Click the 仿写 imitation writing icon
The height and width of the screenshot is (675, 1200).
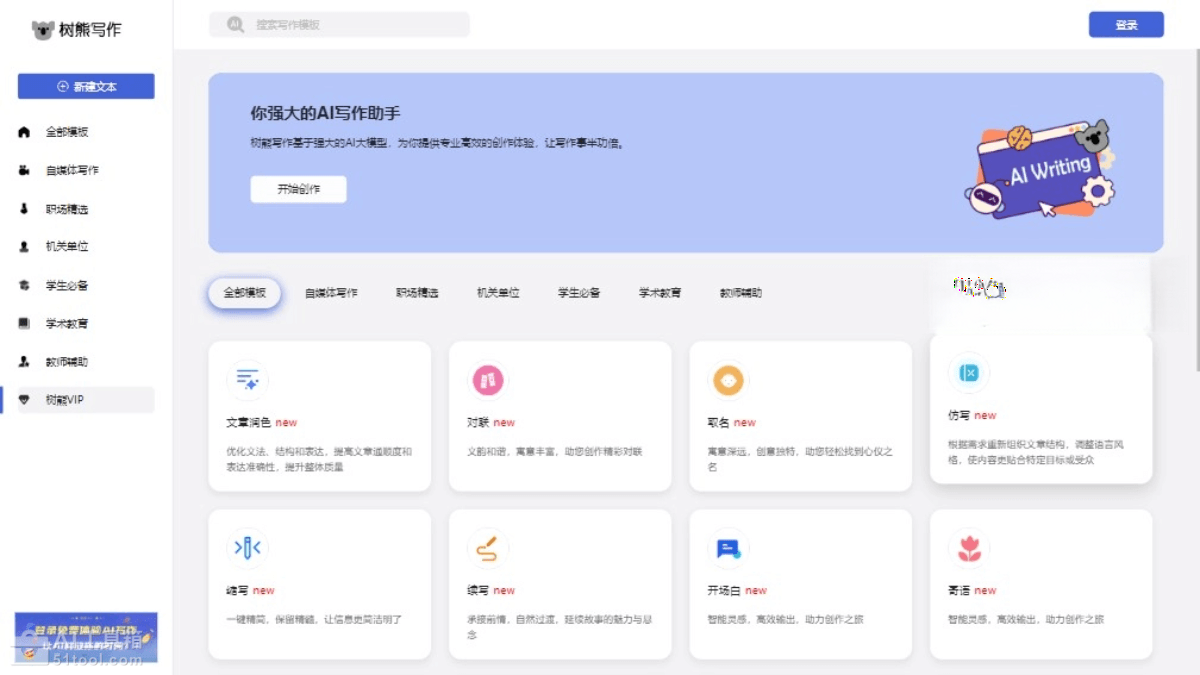pos(968,373)
